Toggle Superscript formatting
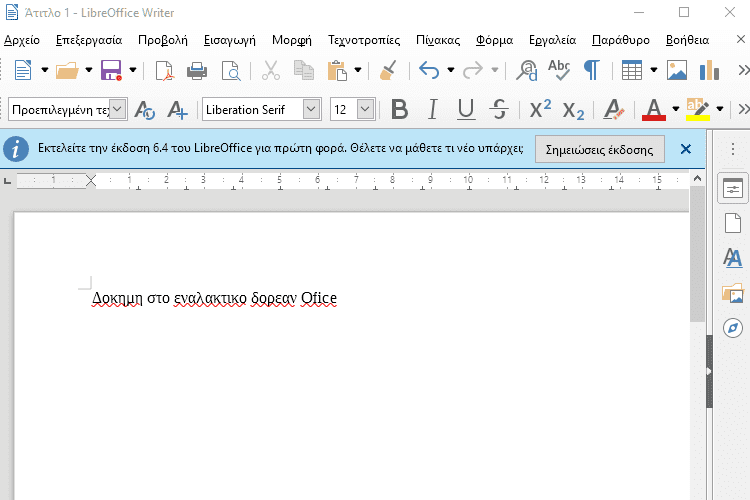The height and width of the screenshot is (500, 750). point(540,109)
